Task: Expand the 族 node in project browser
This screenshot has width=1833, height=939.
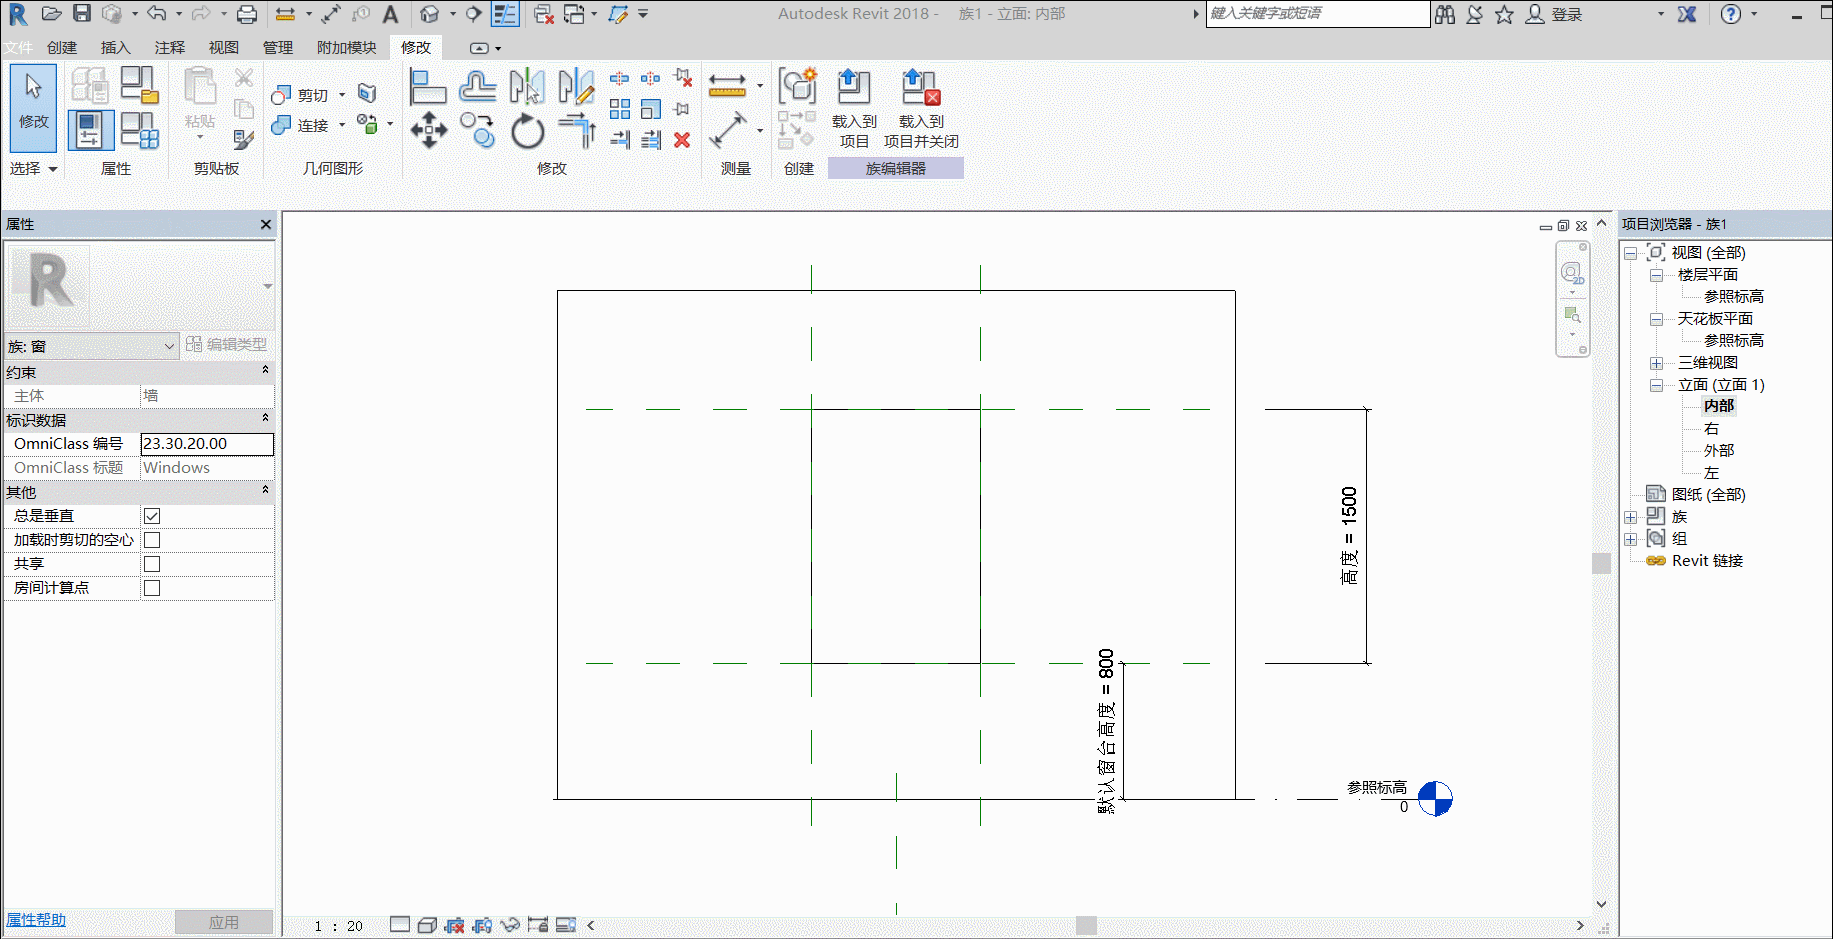Action: pos(1630,517)
